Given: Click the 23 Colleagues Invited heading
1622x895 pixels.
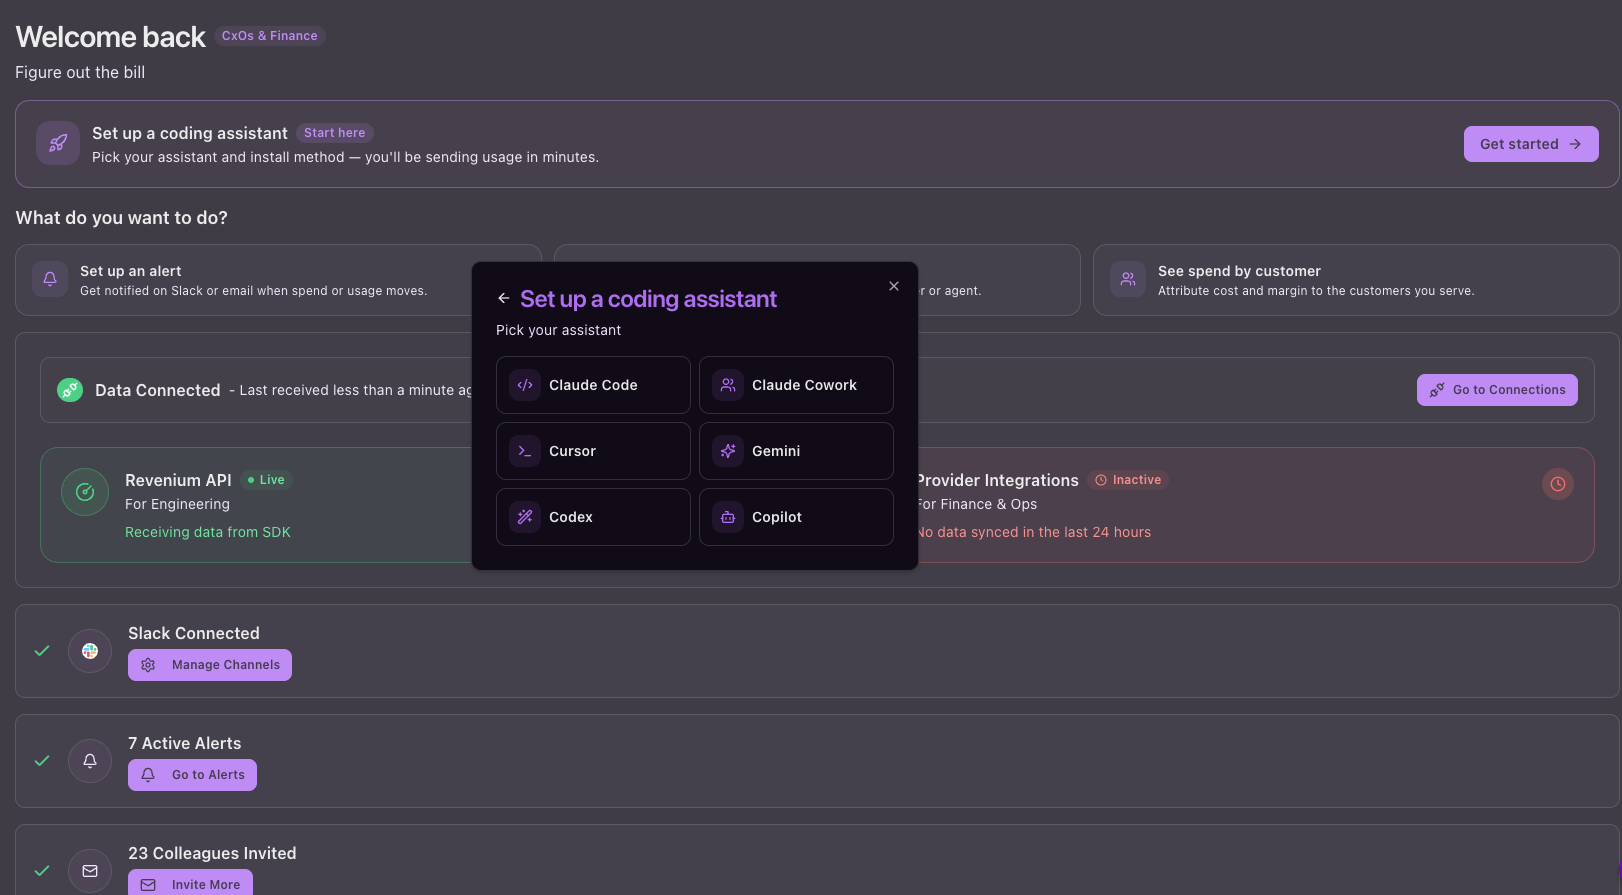Looking at the screenshot, I should 212,853.
